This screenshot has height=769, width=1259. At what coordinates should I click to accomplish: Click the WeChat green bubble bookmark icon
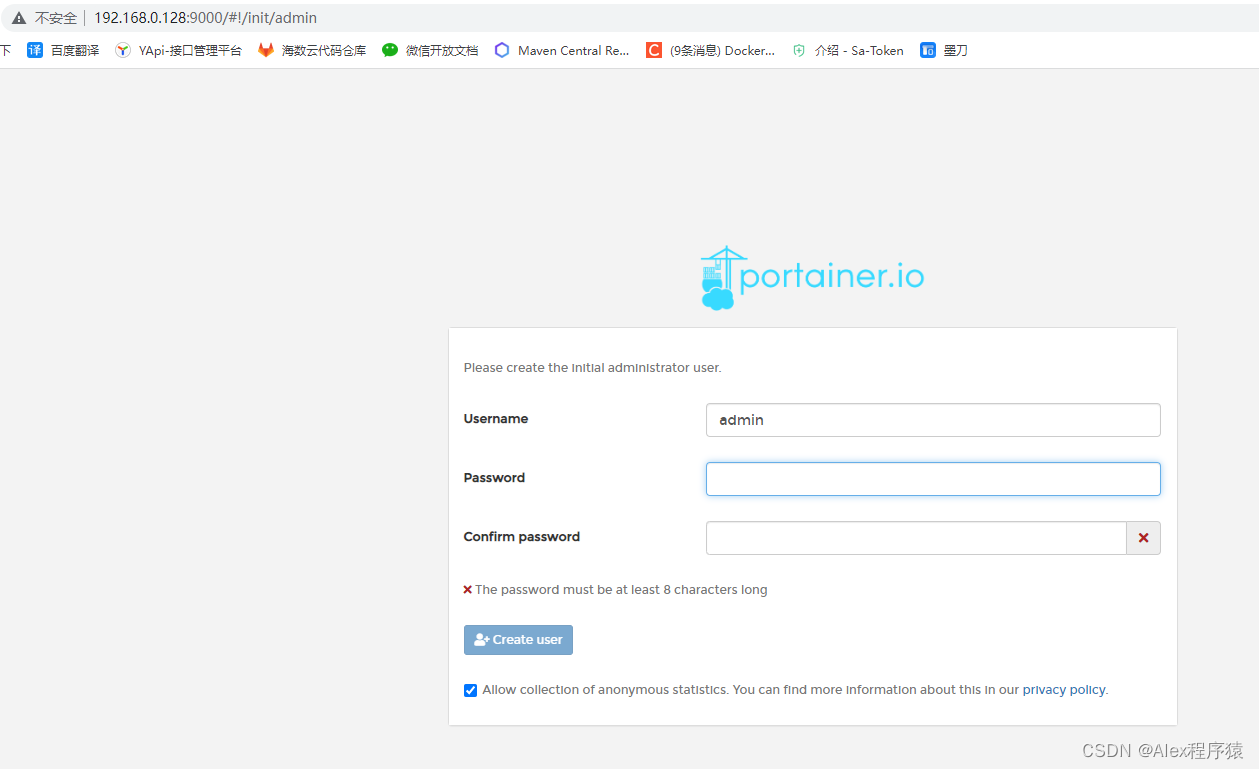point(390,50)
